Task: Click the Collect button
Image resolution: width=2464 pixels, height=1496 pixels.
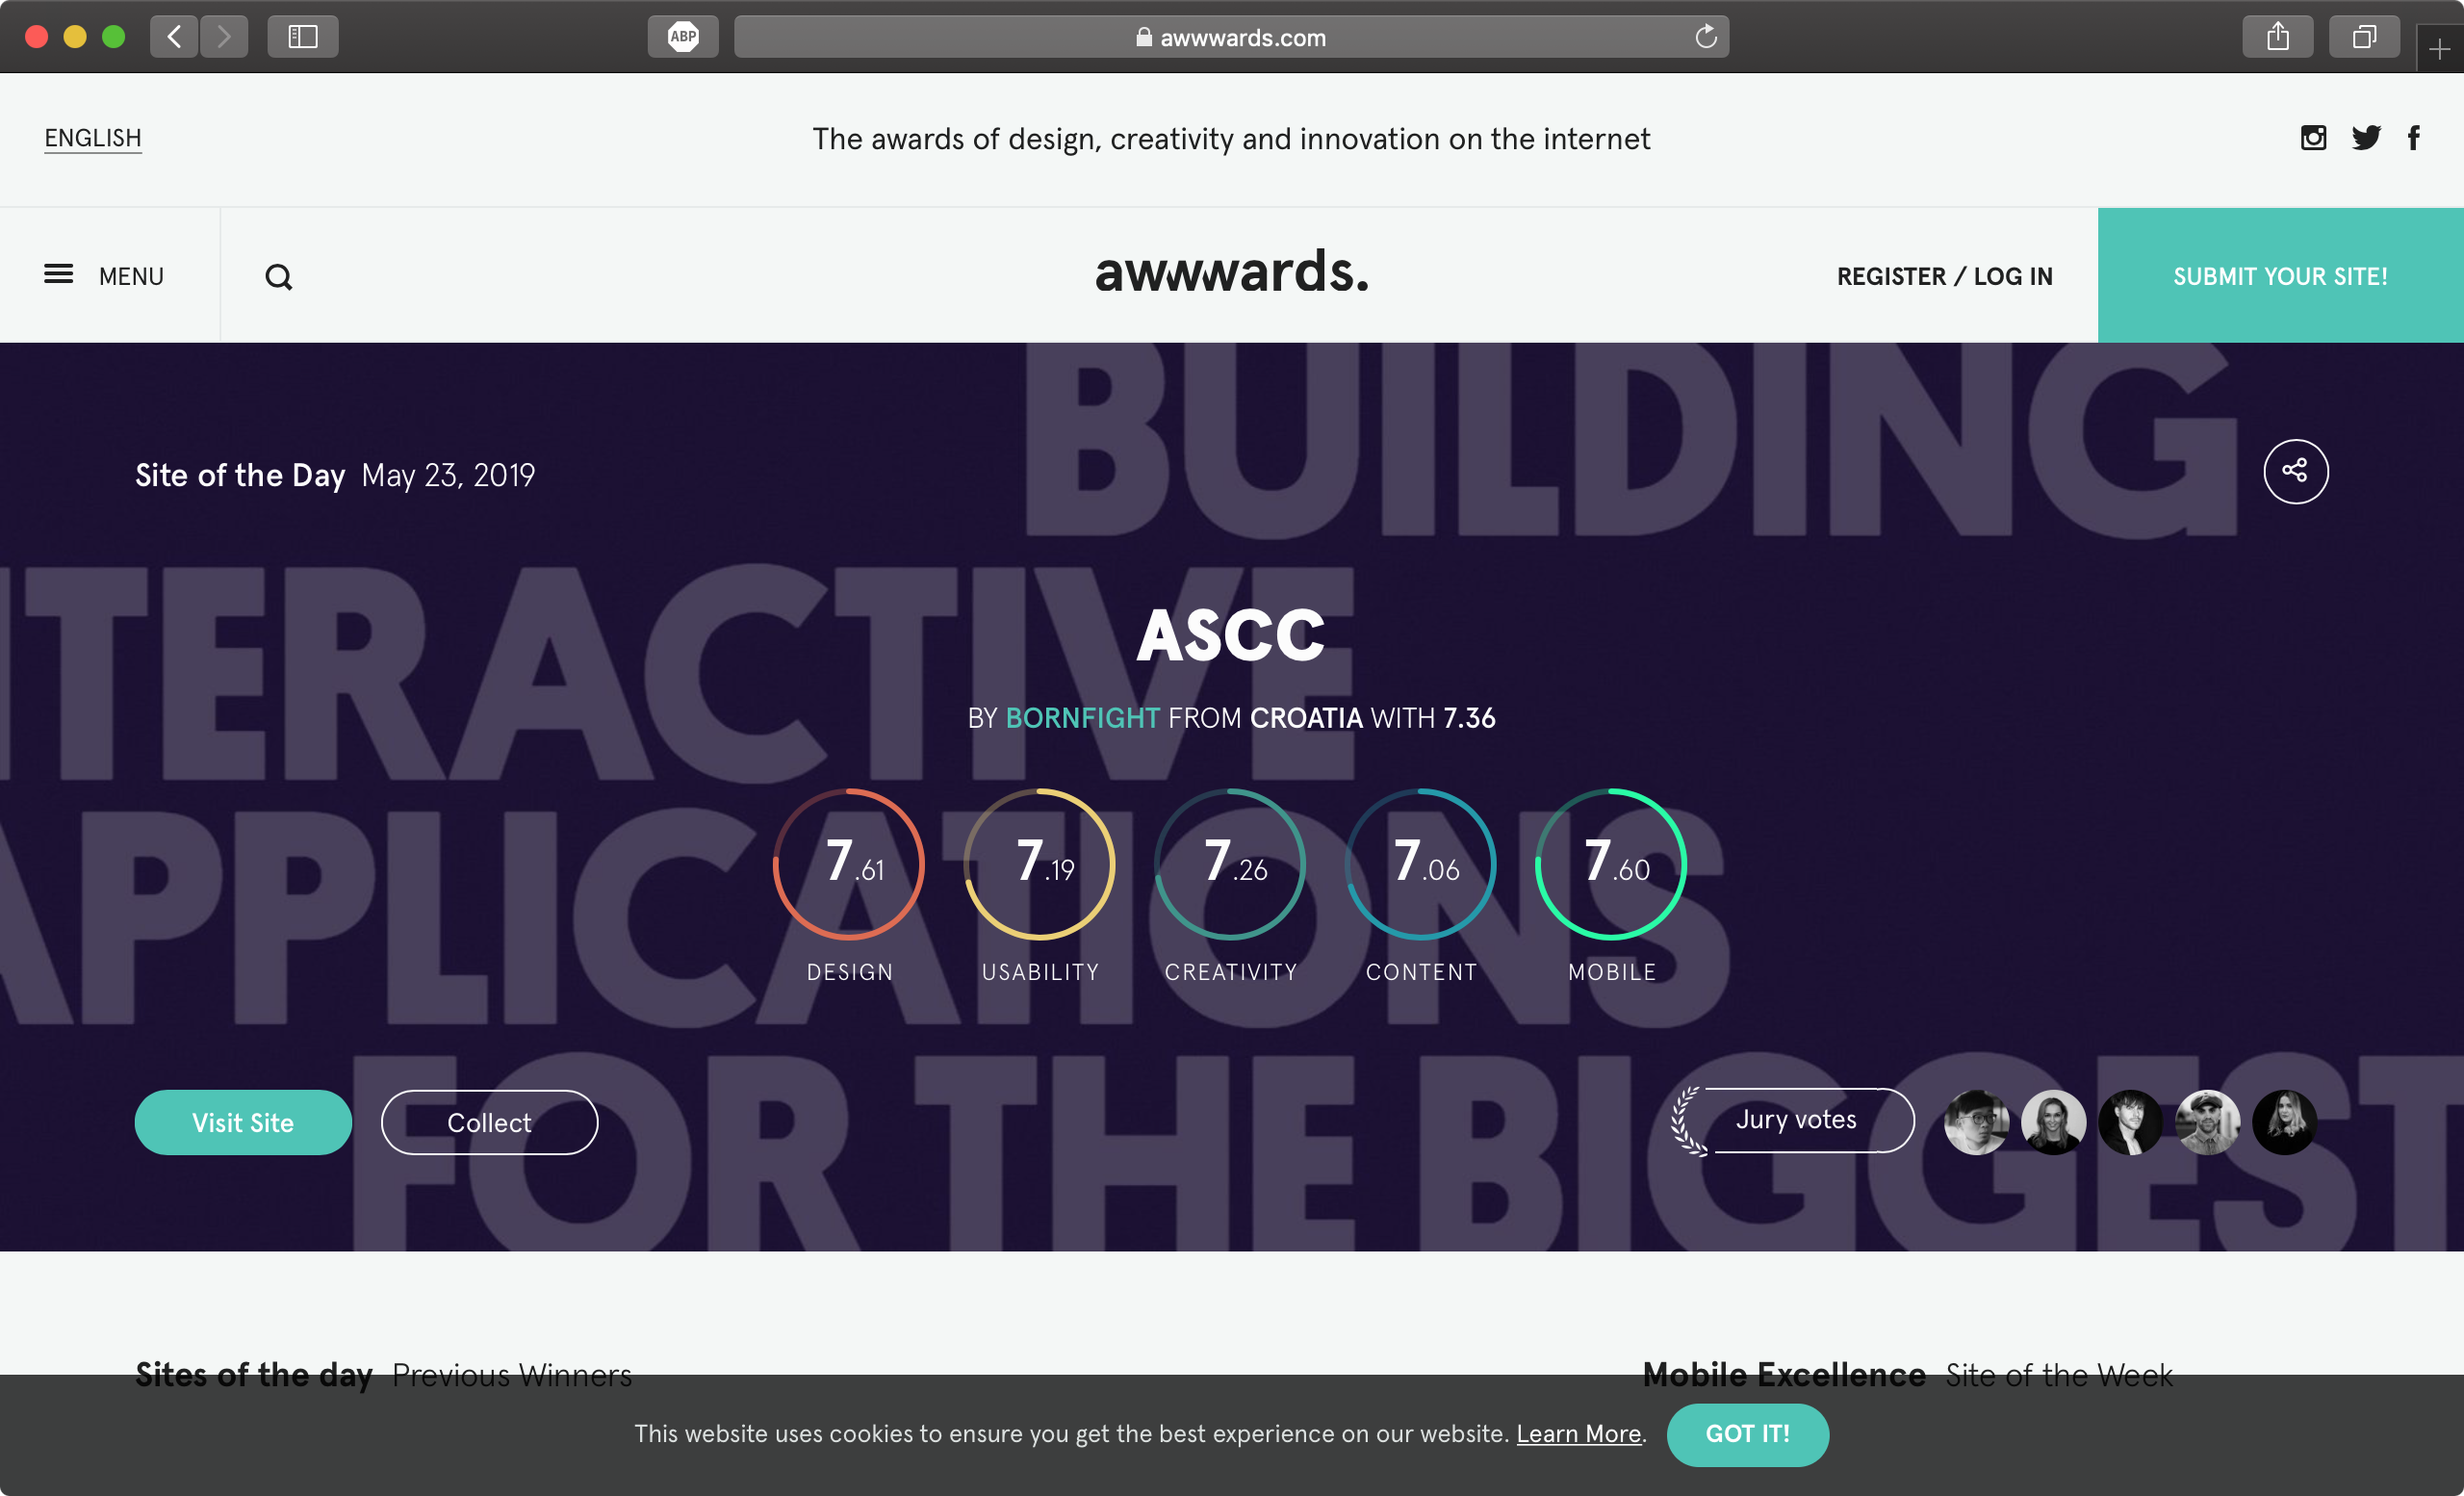Action: 489,1120
